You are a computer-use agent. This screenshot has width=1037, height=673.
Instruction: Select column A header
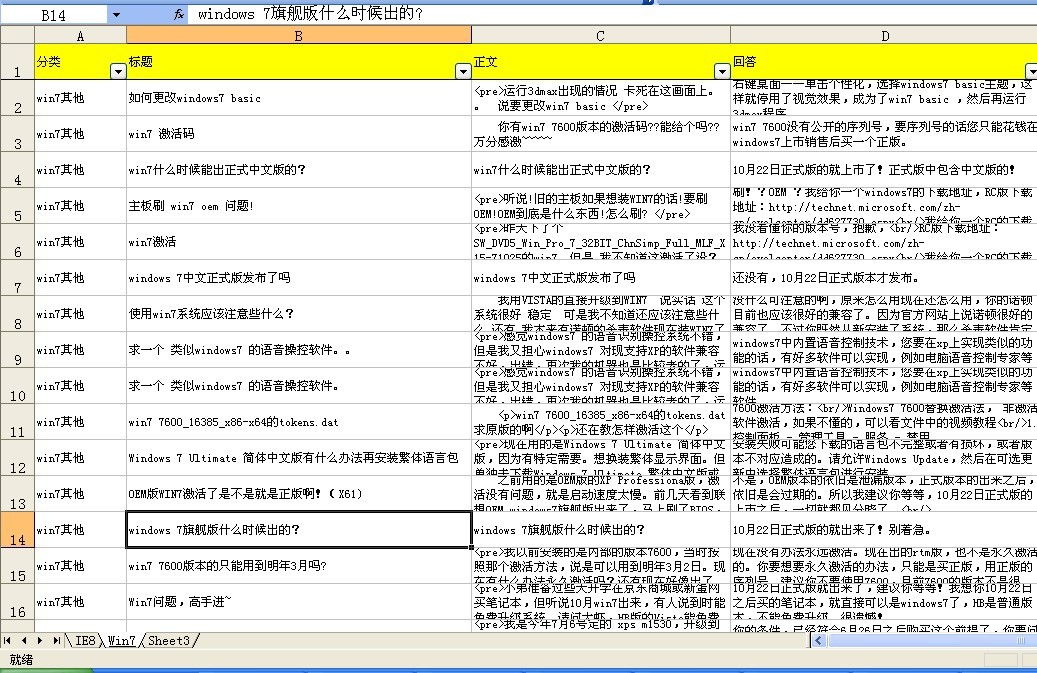[x=80, y=35]
